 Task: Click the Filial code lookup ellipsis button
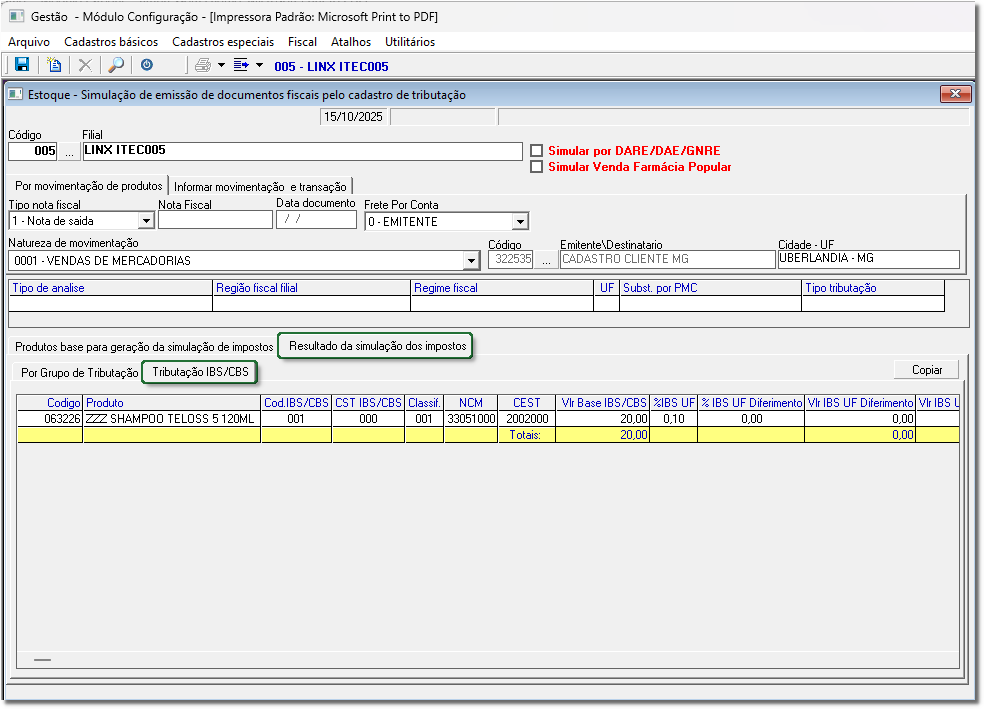coord(70,151)
